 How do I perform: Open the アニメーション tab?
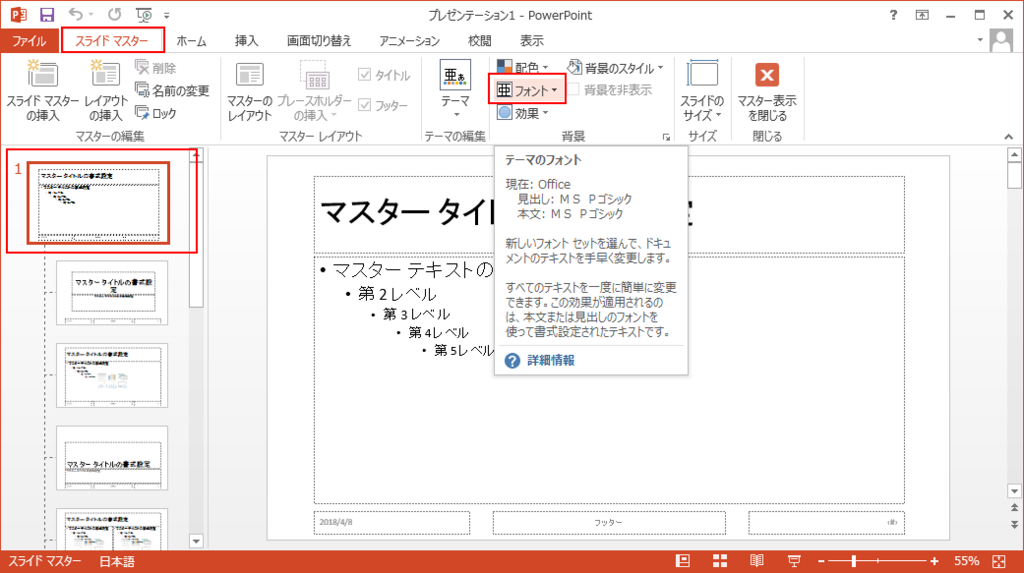pyautogui.click(x=409, y=41)
